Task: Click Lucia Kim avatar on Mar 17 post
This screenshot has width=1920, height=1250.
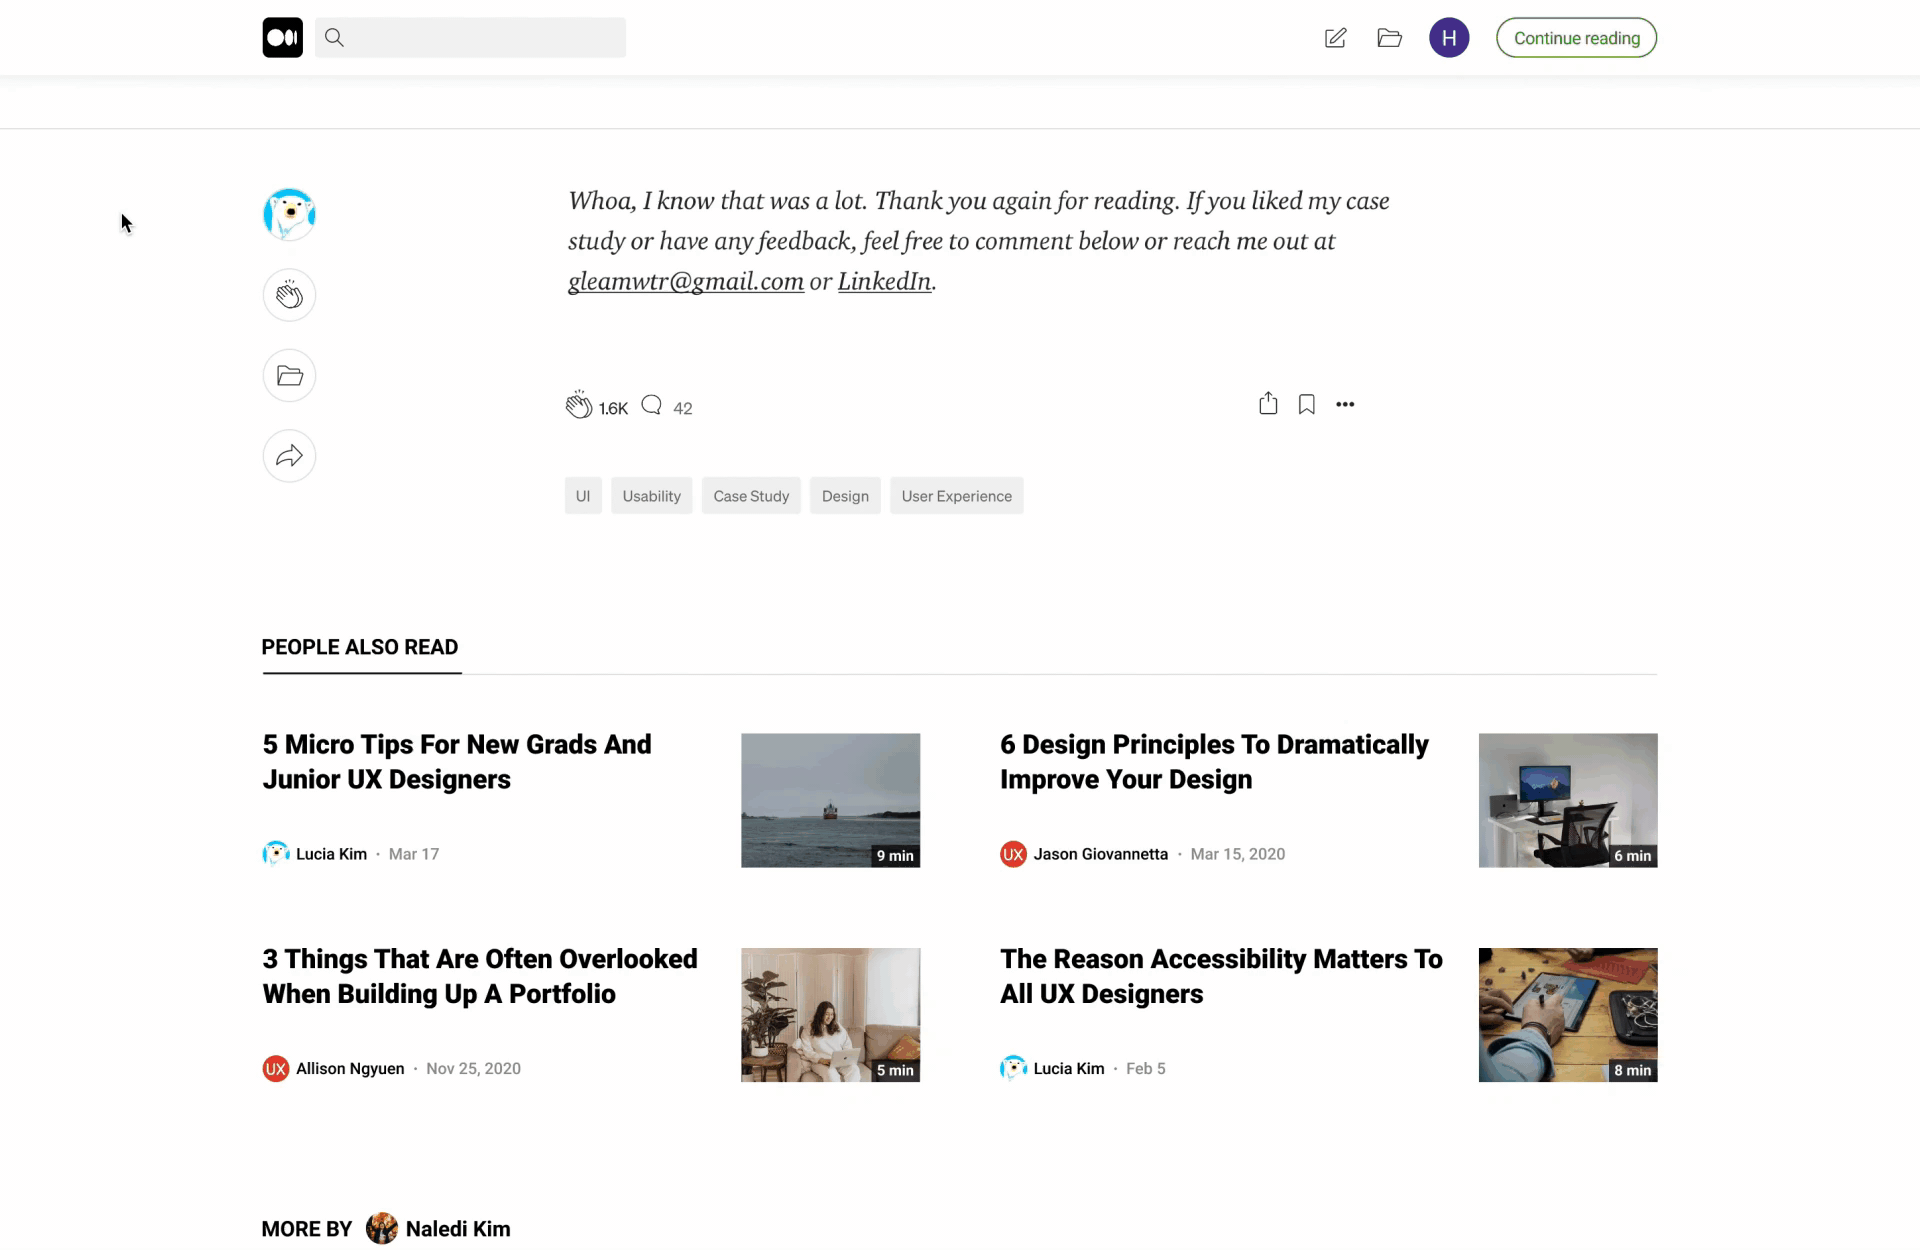Action: pyautogui.click(x=275, y=854)
